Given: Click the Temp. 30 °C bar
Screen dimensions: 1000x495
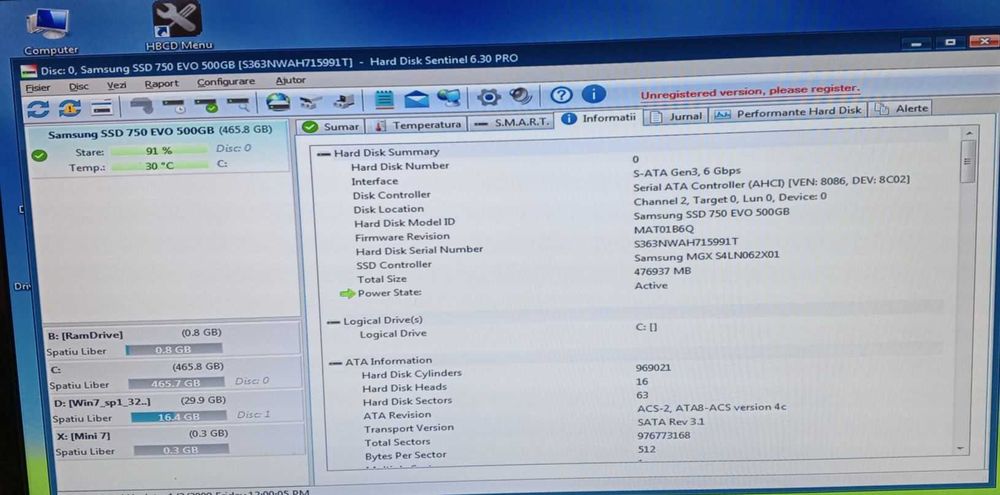Looking at the screenshot, I should (x=159, y=166).
